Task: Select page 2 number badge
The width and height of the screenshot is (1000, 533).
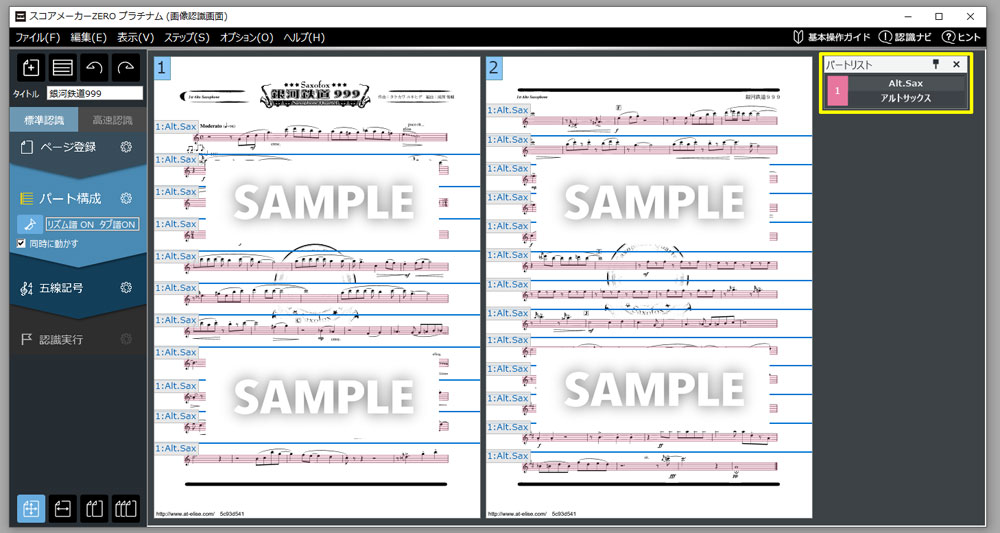Action: (494, 68)
